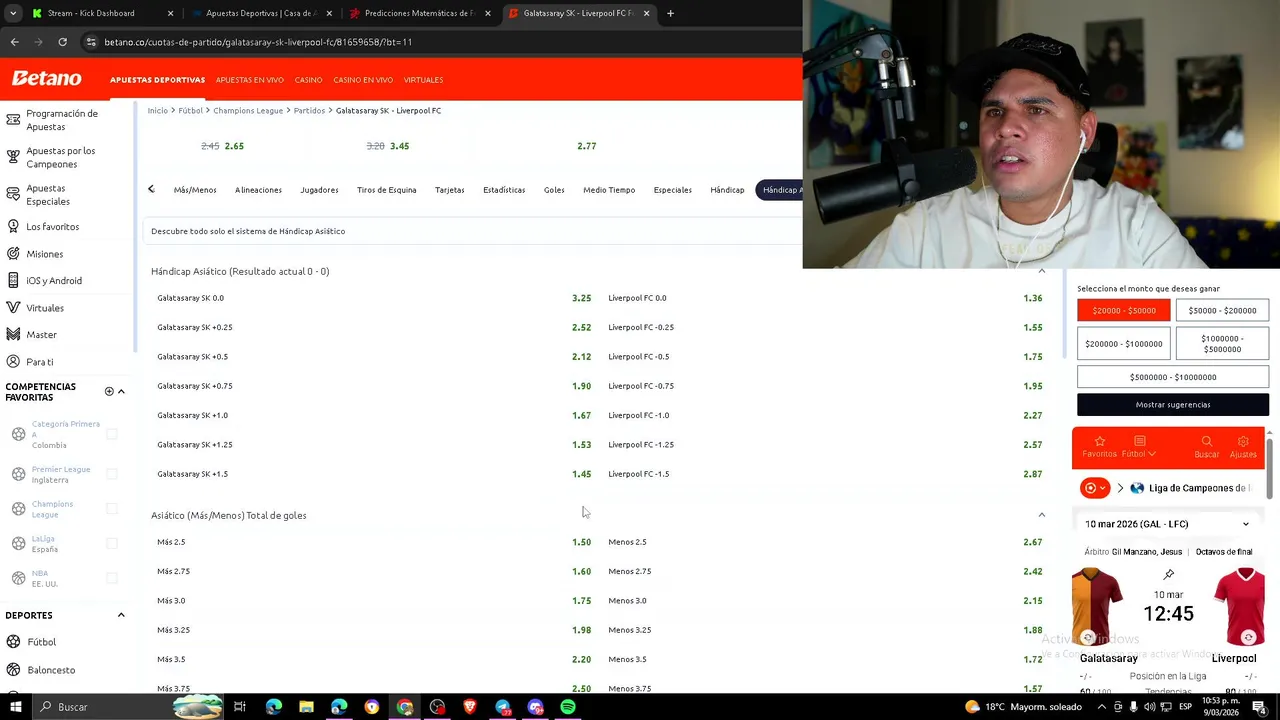The image size is (1280, 720).
Task: Open Brave browser from taskbar
Action: [x=470, y=707]
